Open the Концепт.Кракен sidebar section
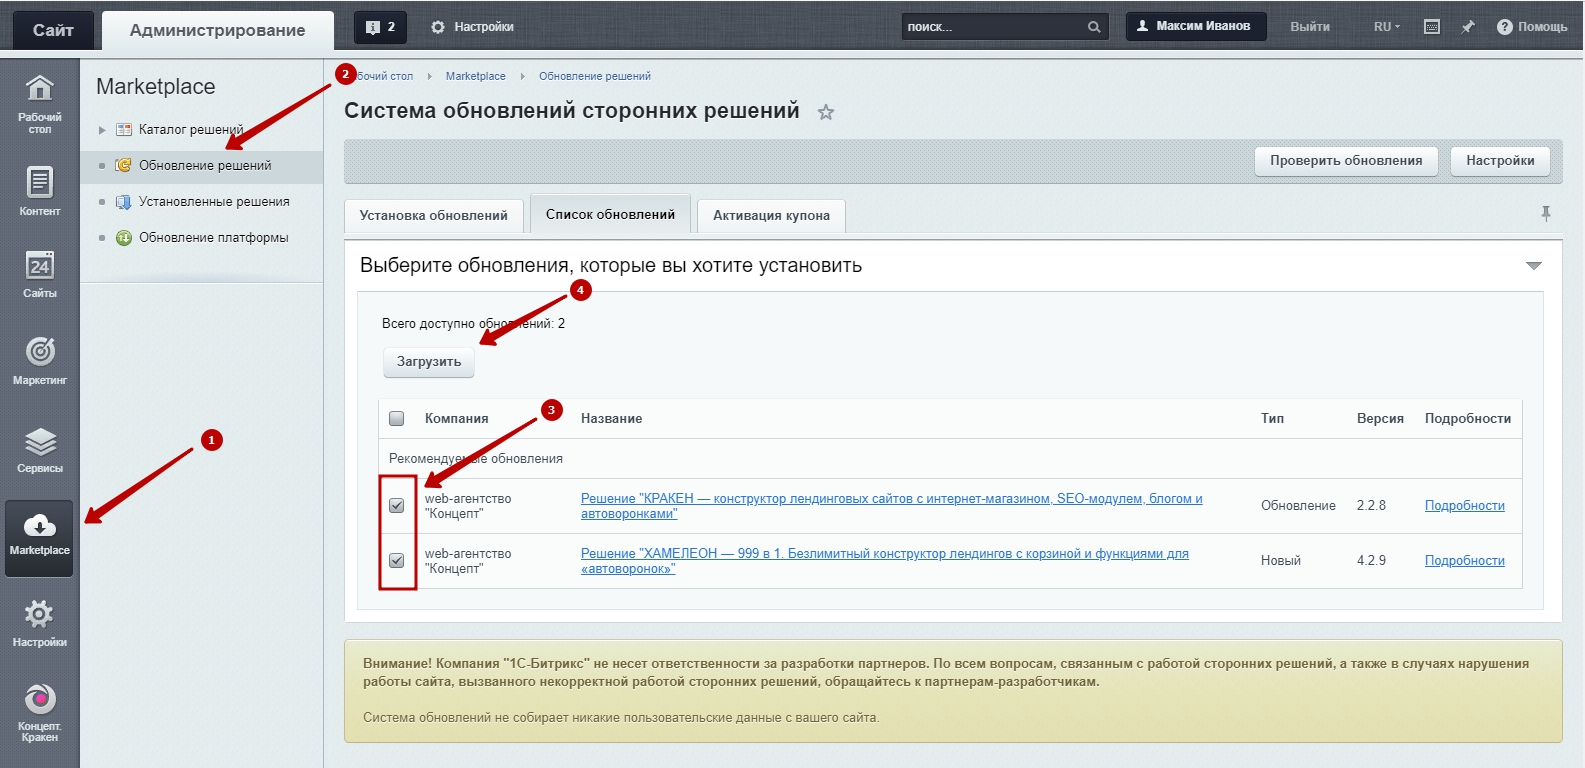 pos(39,712)
